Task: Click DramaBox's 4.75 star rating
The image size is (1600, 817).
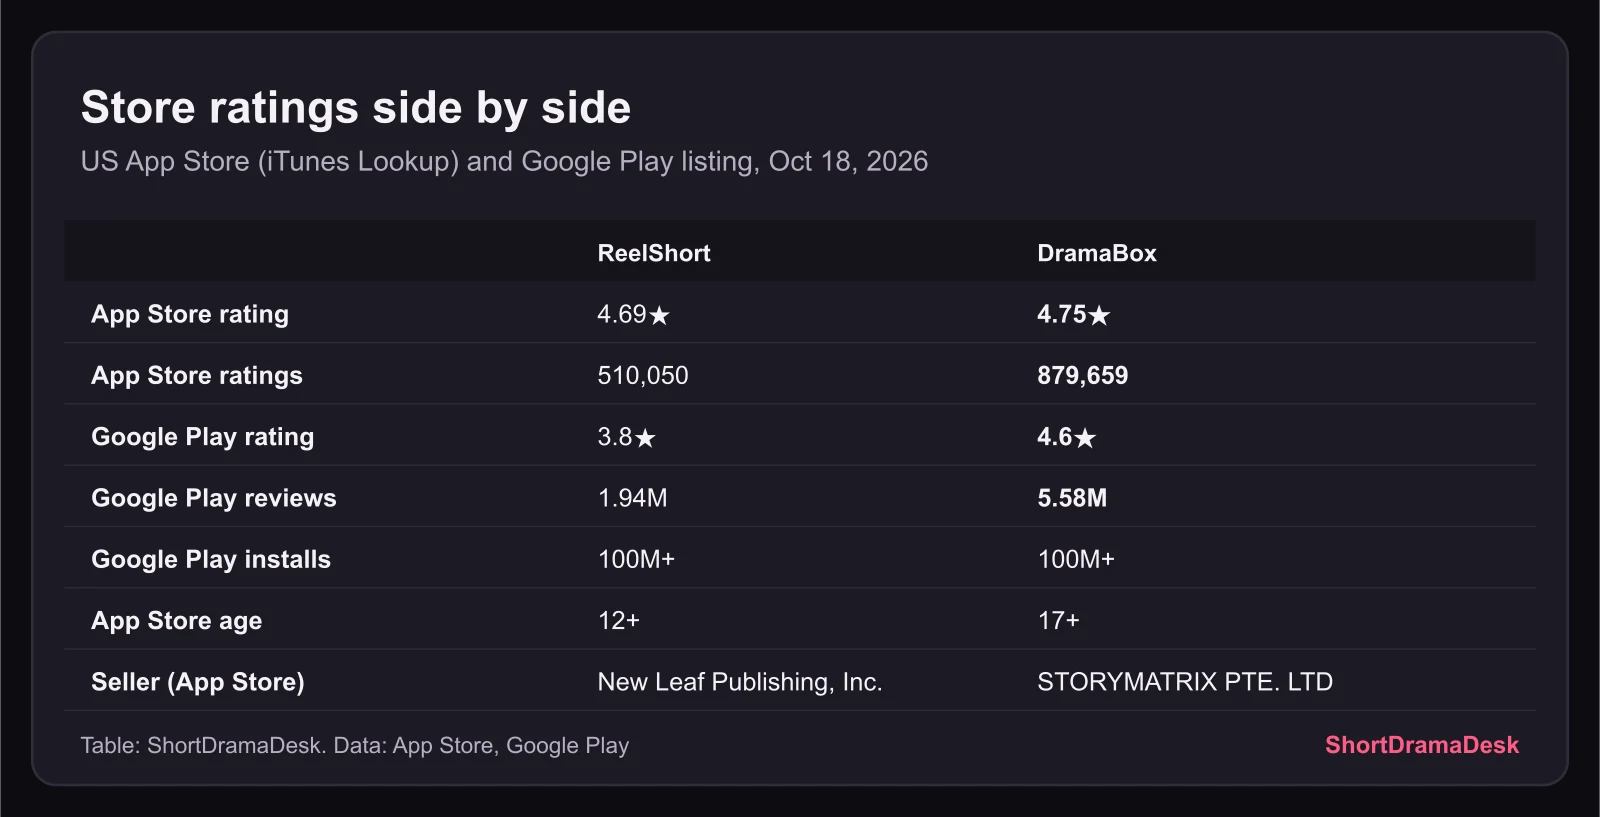Action: [x=1074, y=314]
